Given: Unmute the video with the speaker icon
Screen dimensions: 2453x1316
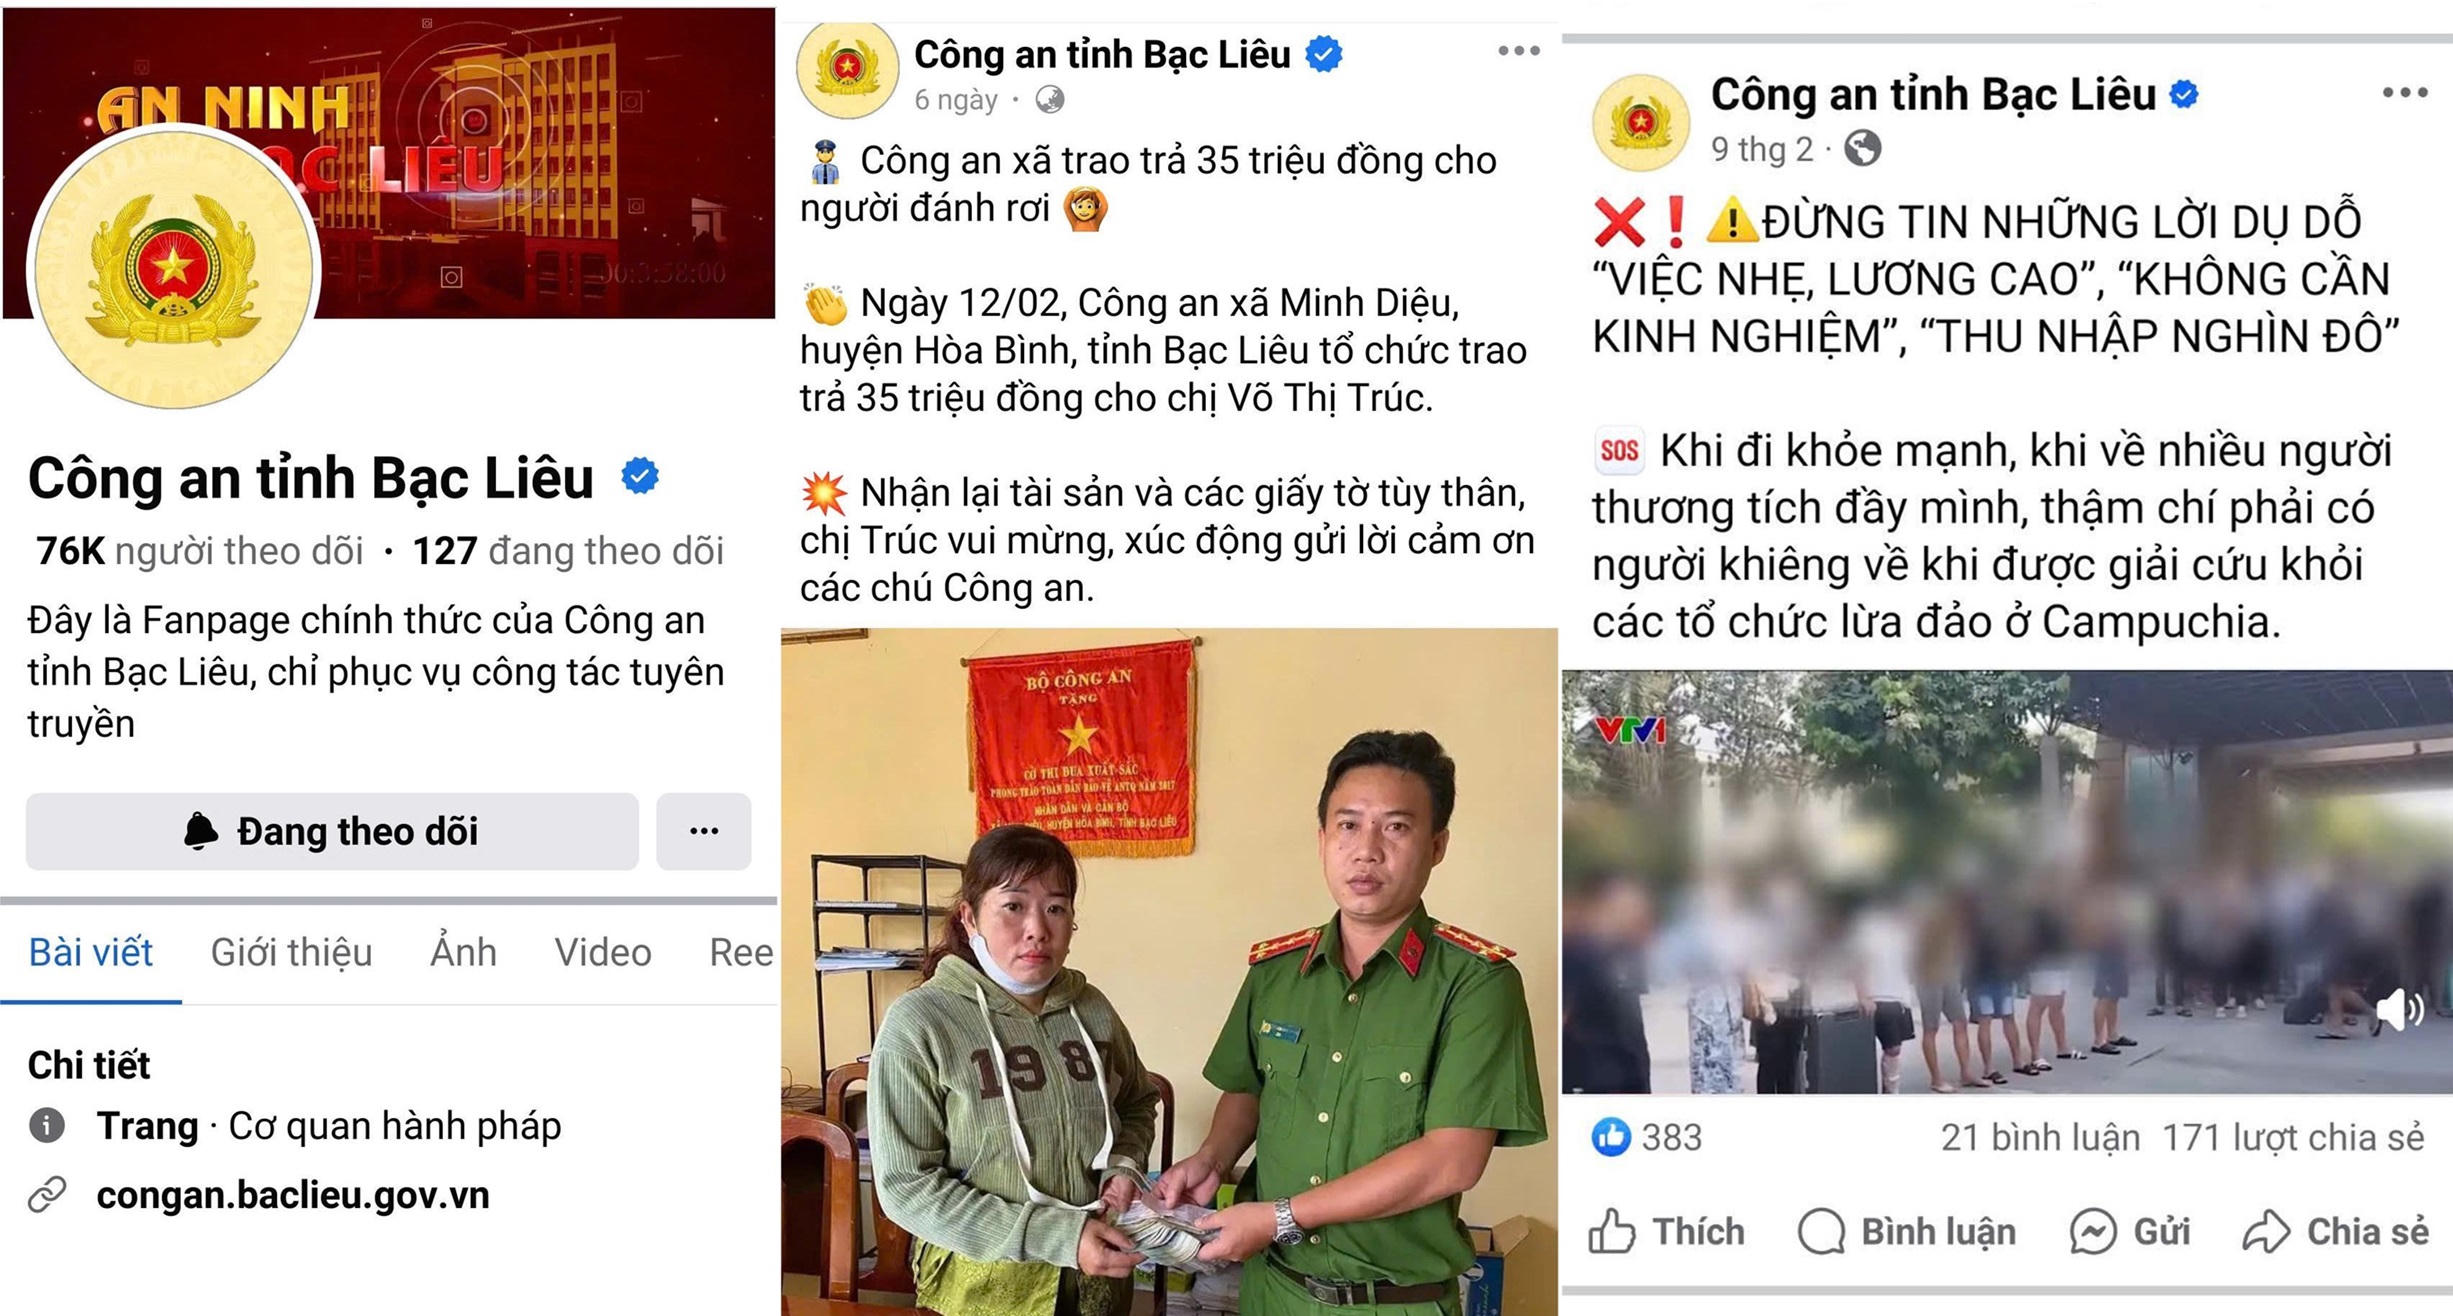Looking at the screenshot, I should tap(2400, 1010).
